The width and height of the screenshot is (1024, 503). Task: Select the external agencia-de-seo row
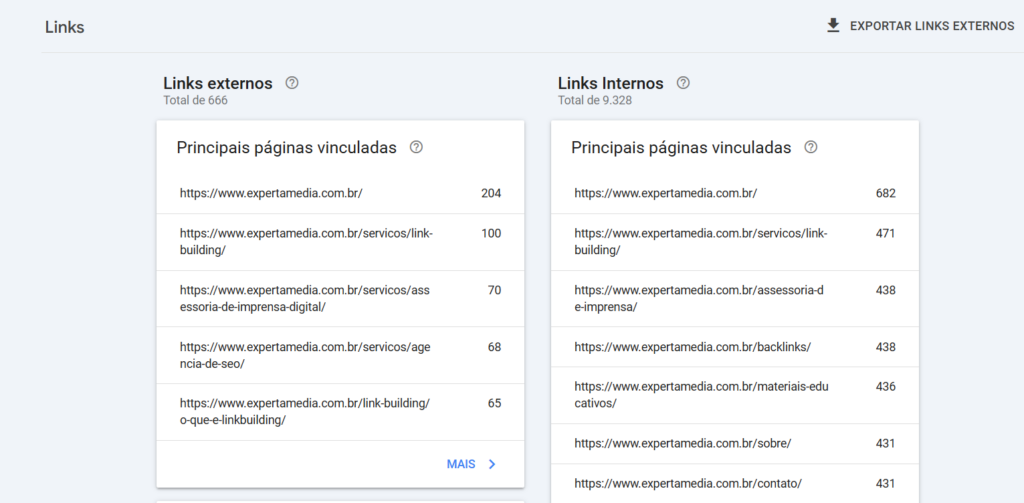pyautogui.click(x=340, y=355)
